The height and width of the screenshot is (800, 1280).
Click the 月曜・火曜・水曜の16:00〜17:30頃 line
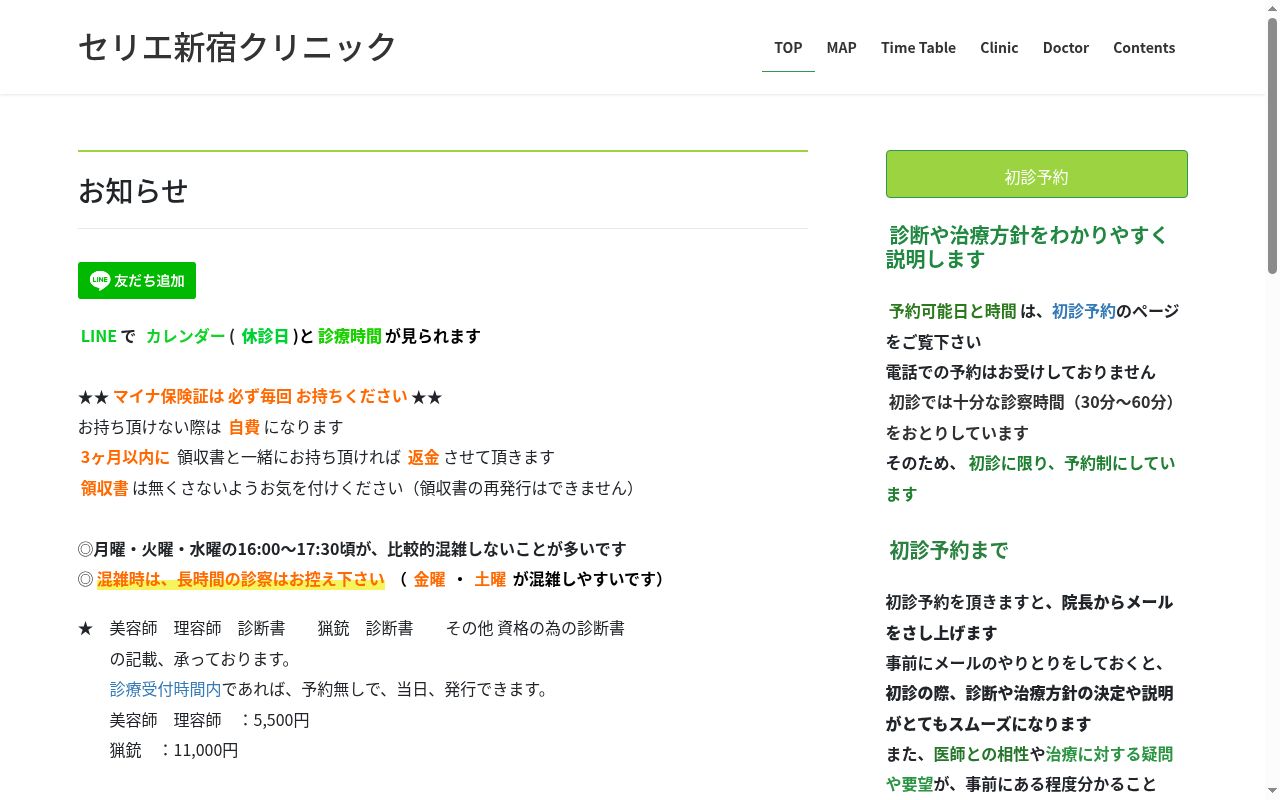tap(352, 549)
